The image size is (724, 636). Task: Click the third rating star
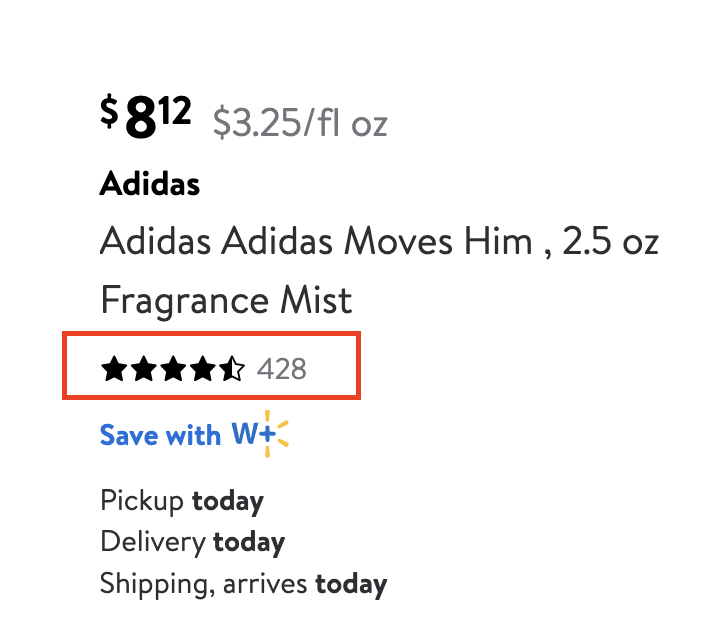(172, 370)
